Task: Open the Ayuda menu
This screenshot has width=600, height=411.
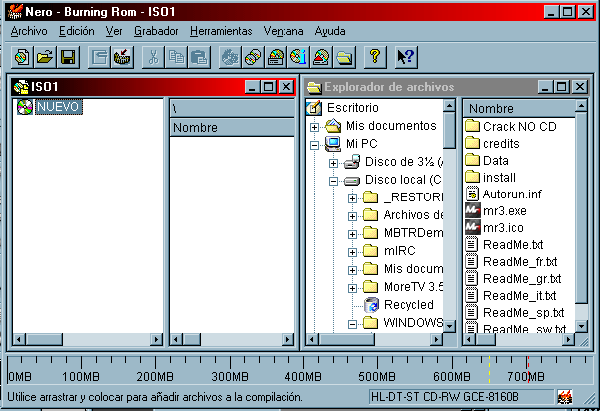Action: (x=330, y=31)
